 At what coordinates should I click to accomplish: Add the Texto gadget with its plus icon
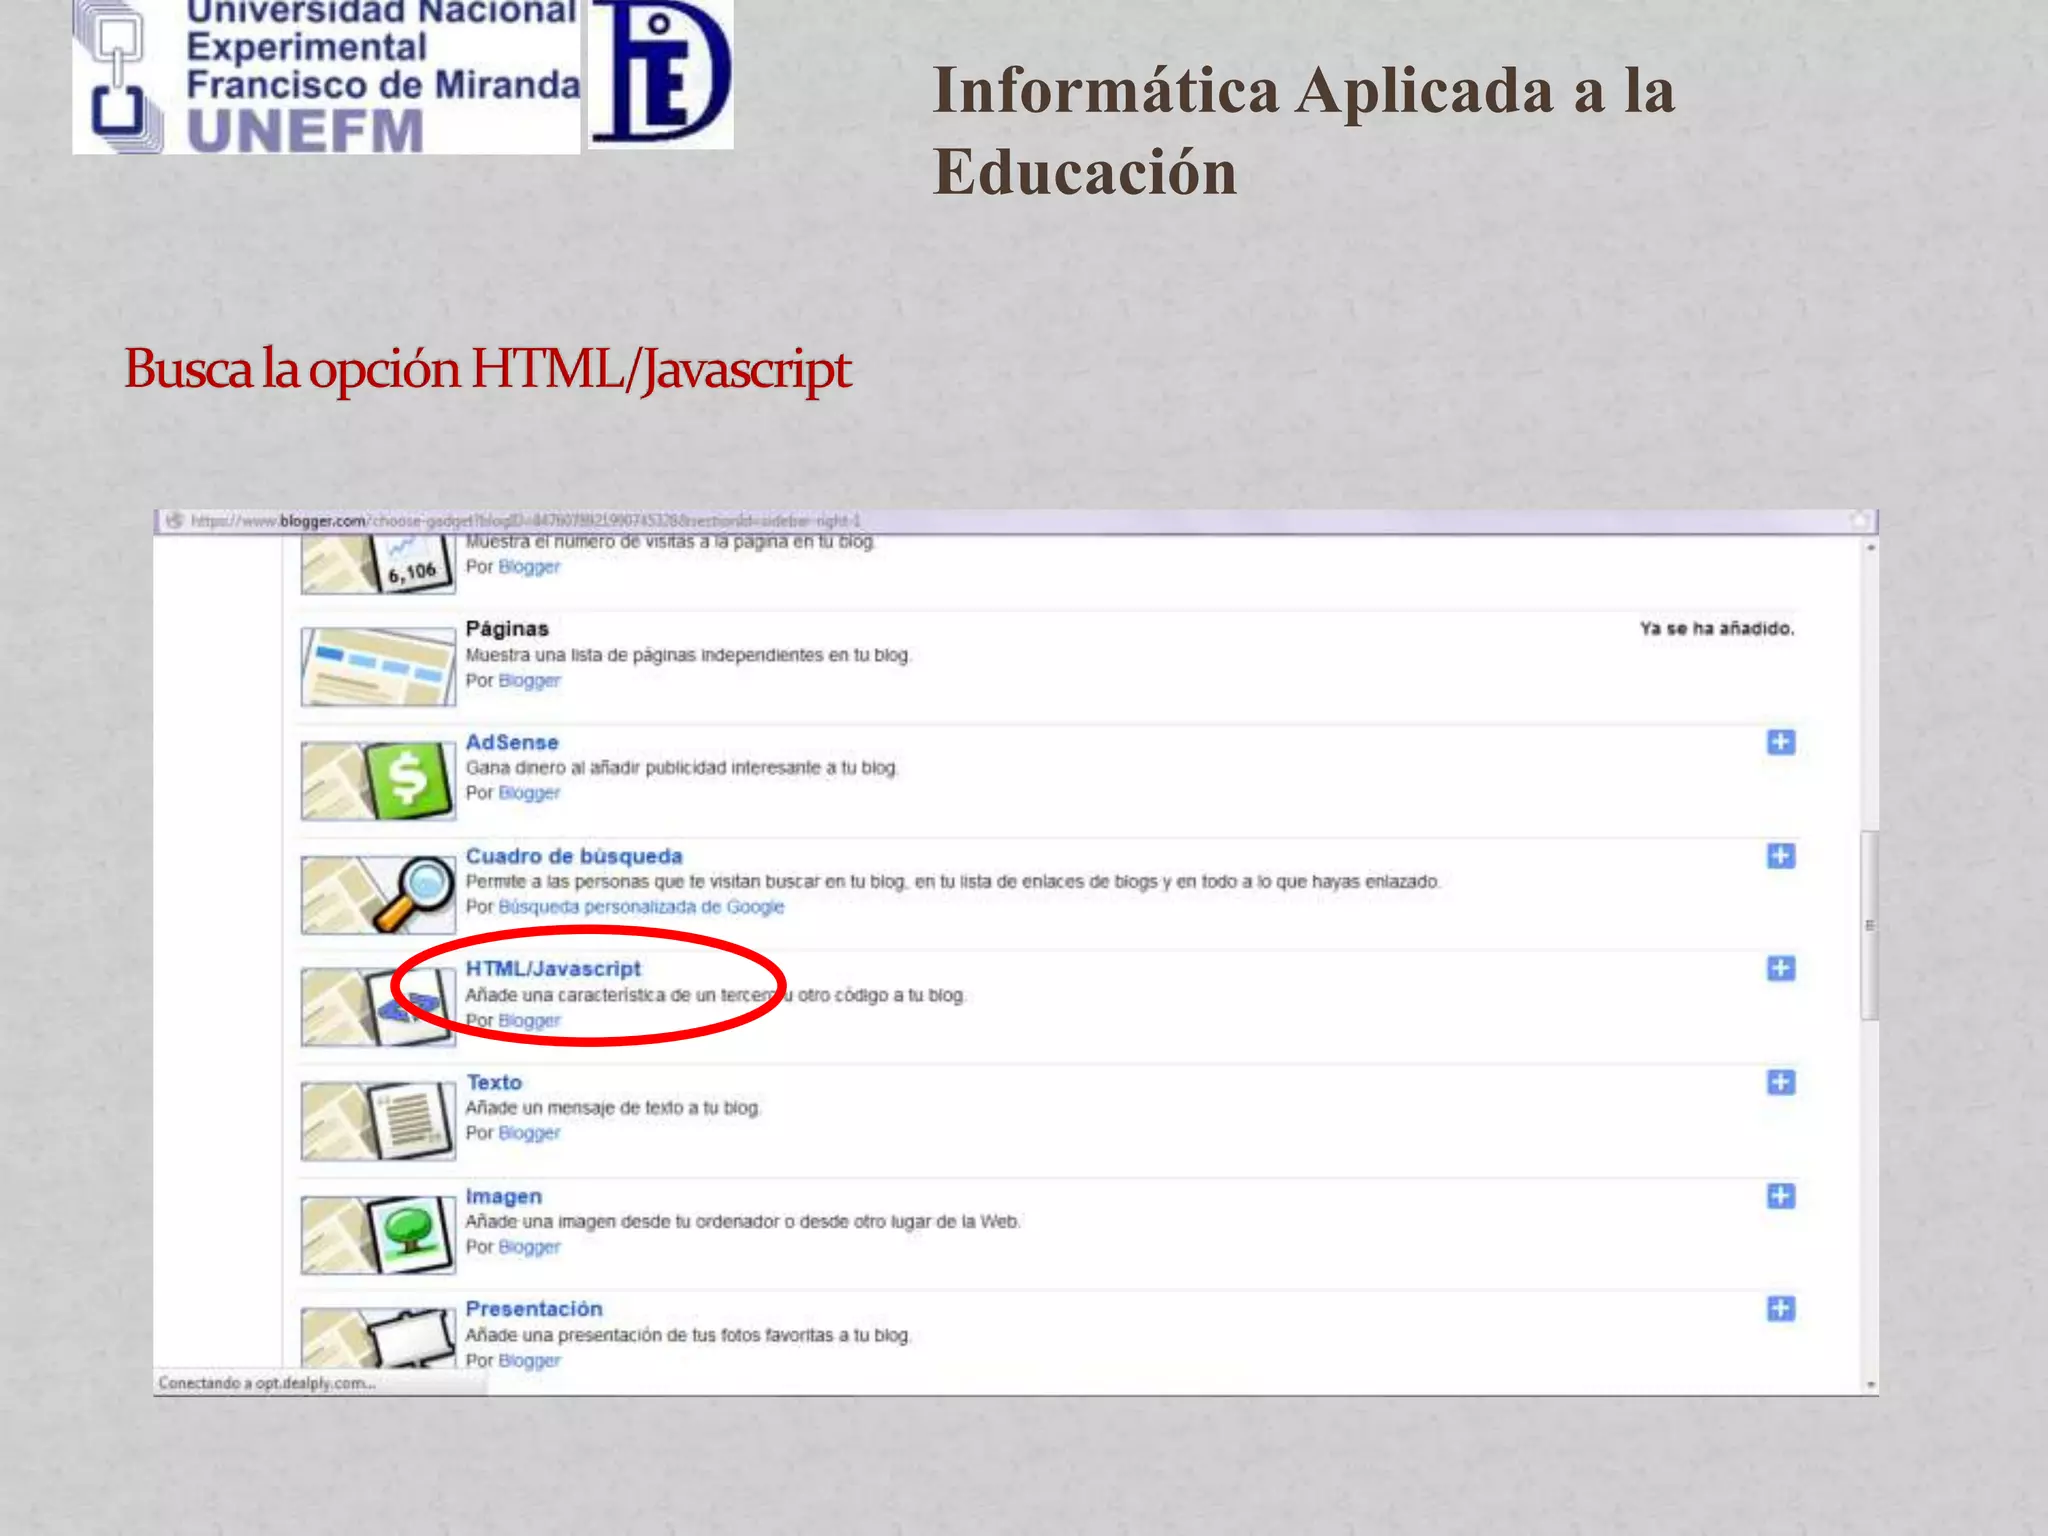1781,1083
